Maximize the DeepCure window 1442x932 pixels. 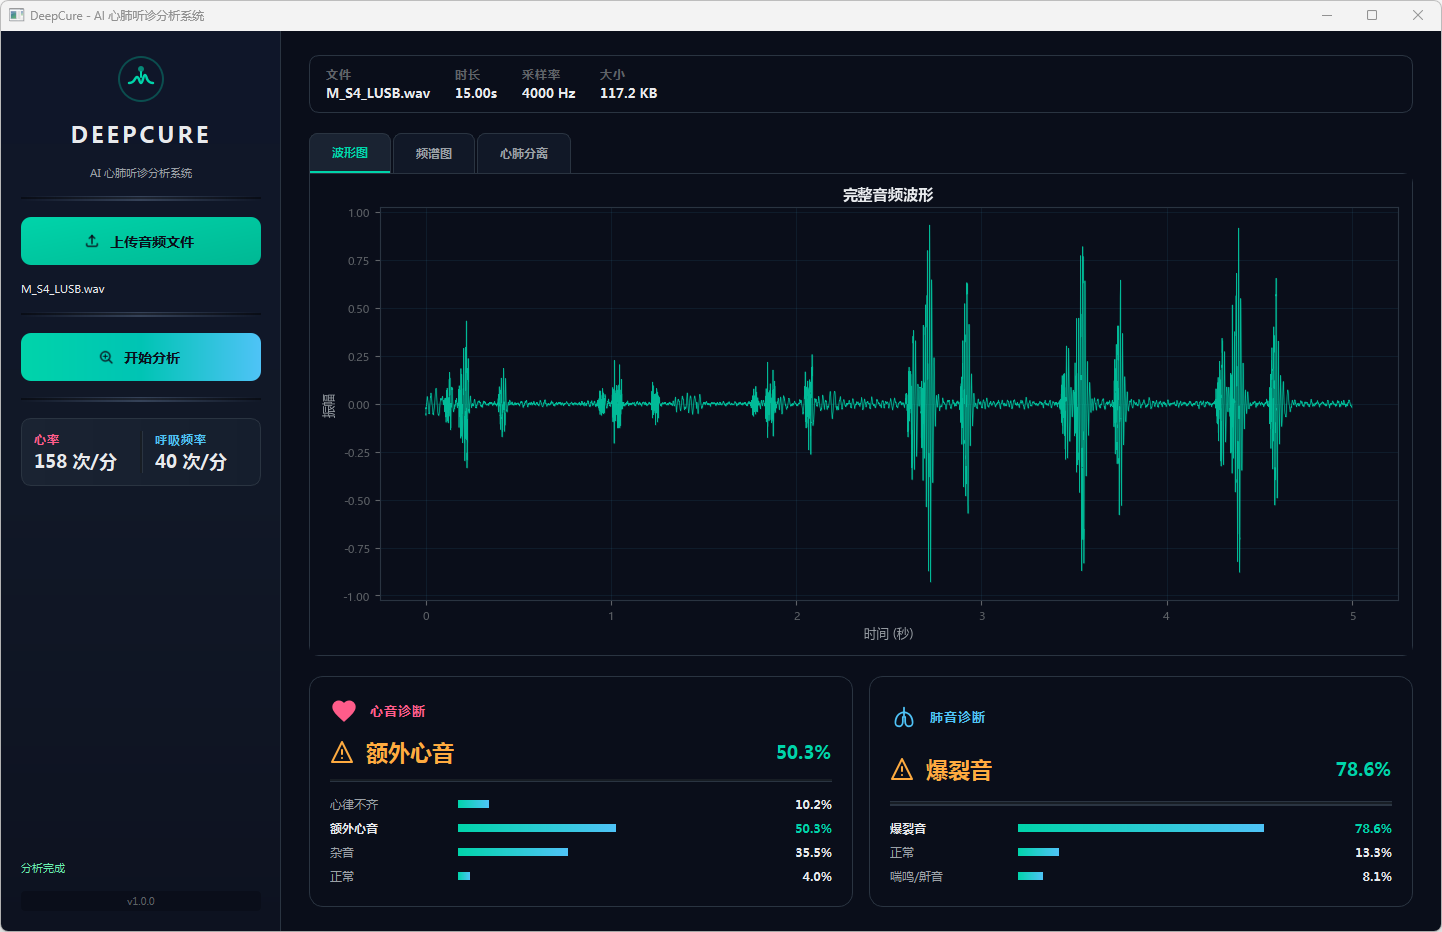point(1372,15)
